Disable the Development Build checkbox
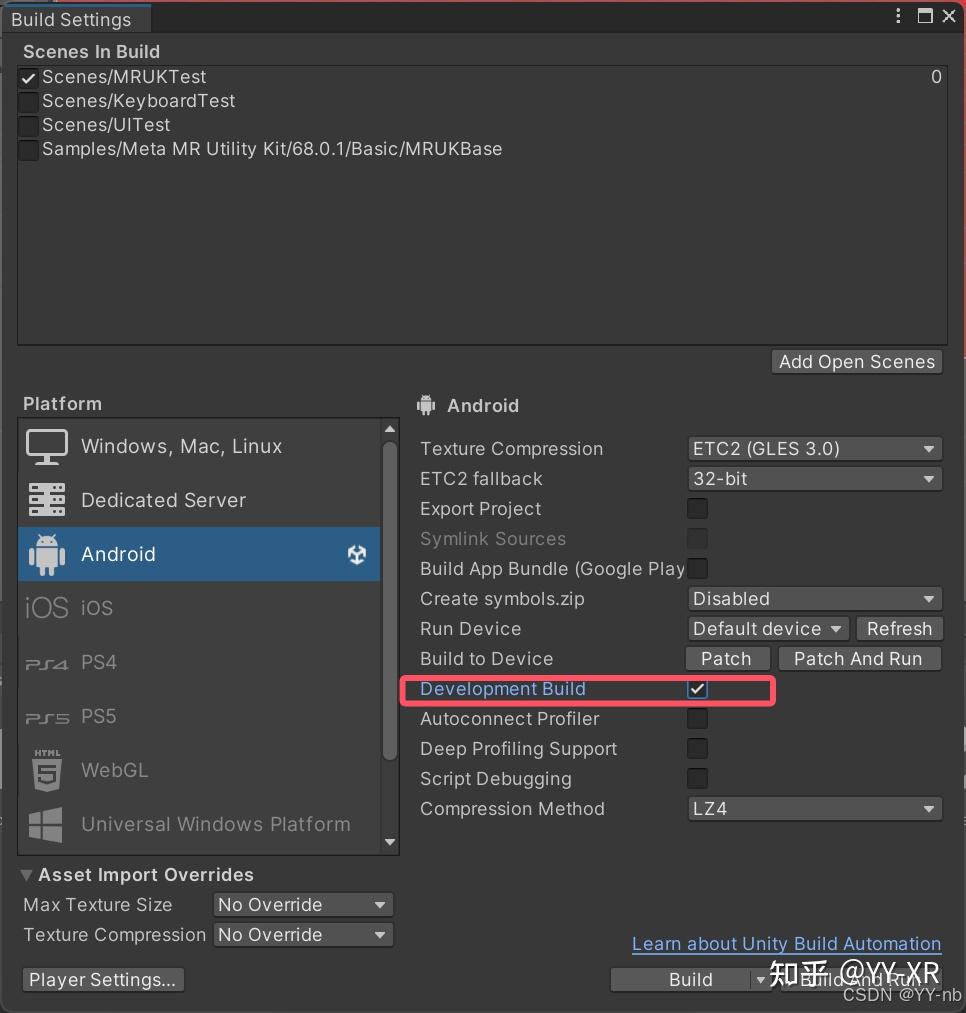The image size is (966, 1013). 697,689
